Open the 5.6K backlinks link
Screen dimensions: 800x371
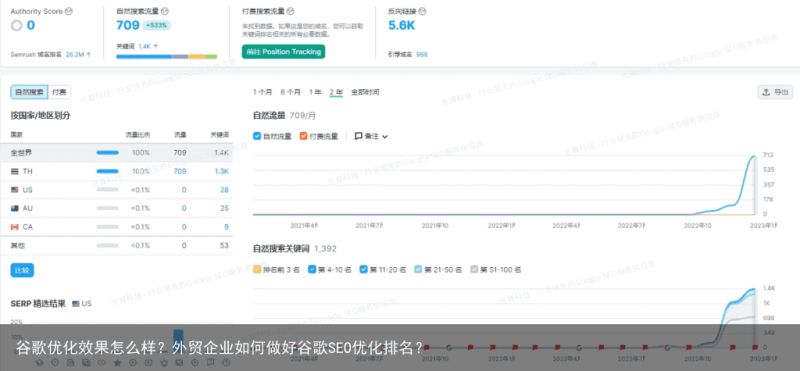(402, 26)
